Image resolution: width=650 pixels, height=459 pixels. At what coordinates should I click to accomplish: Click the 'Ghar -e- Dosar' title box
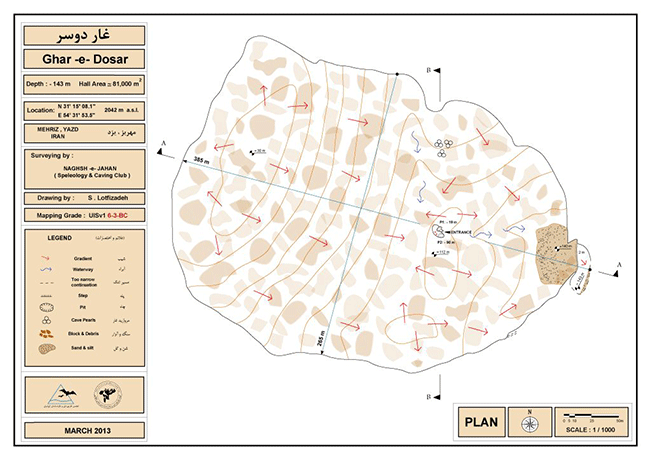tap(84, 59)
